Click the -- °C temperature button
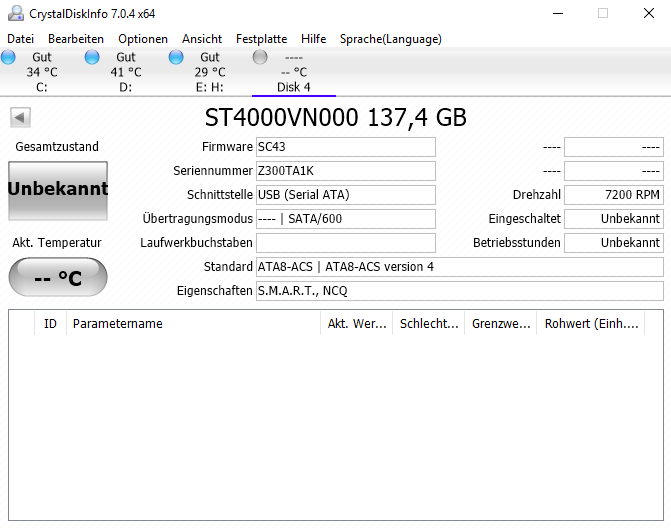671x528 pixels. pos(58,277)
